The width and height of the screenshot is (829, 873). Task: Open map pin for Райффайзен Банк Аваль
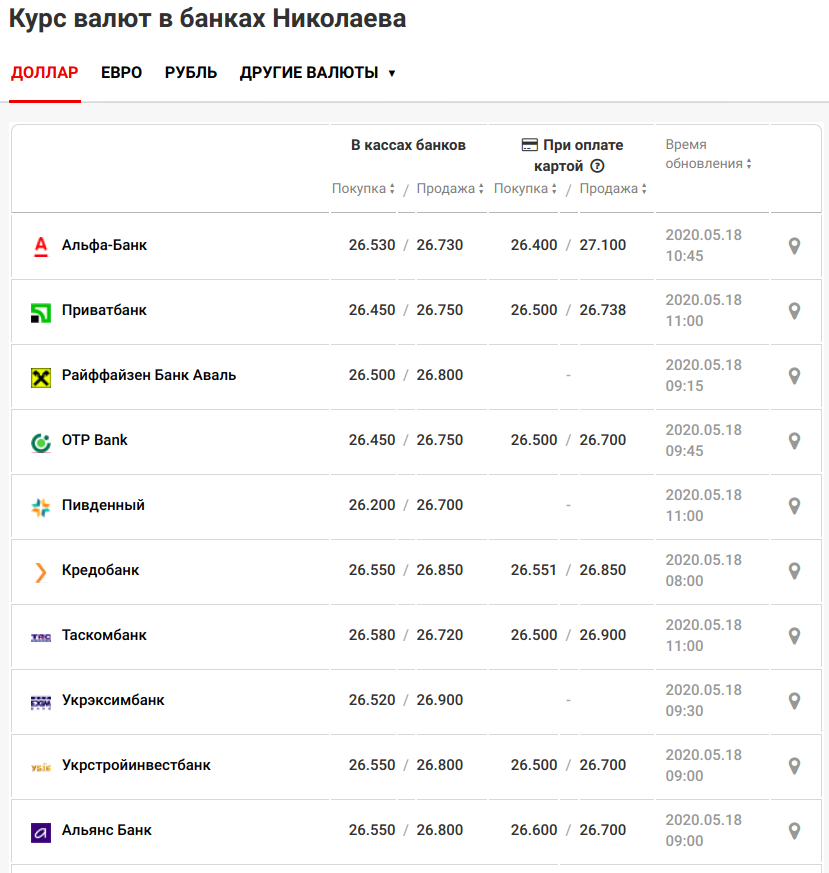coord(794,376)
